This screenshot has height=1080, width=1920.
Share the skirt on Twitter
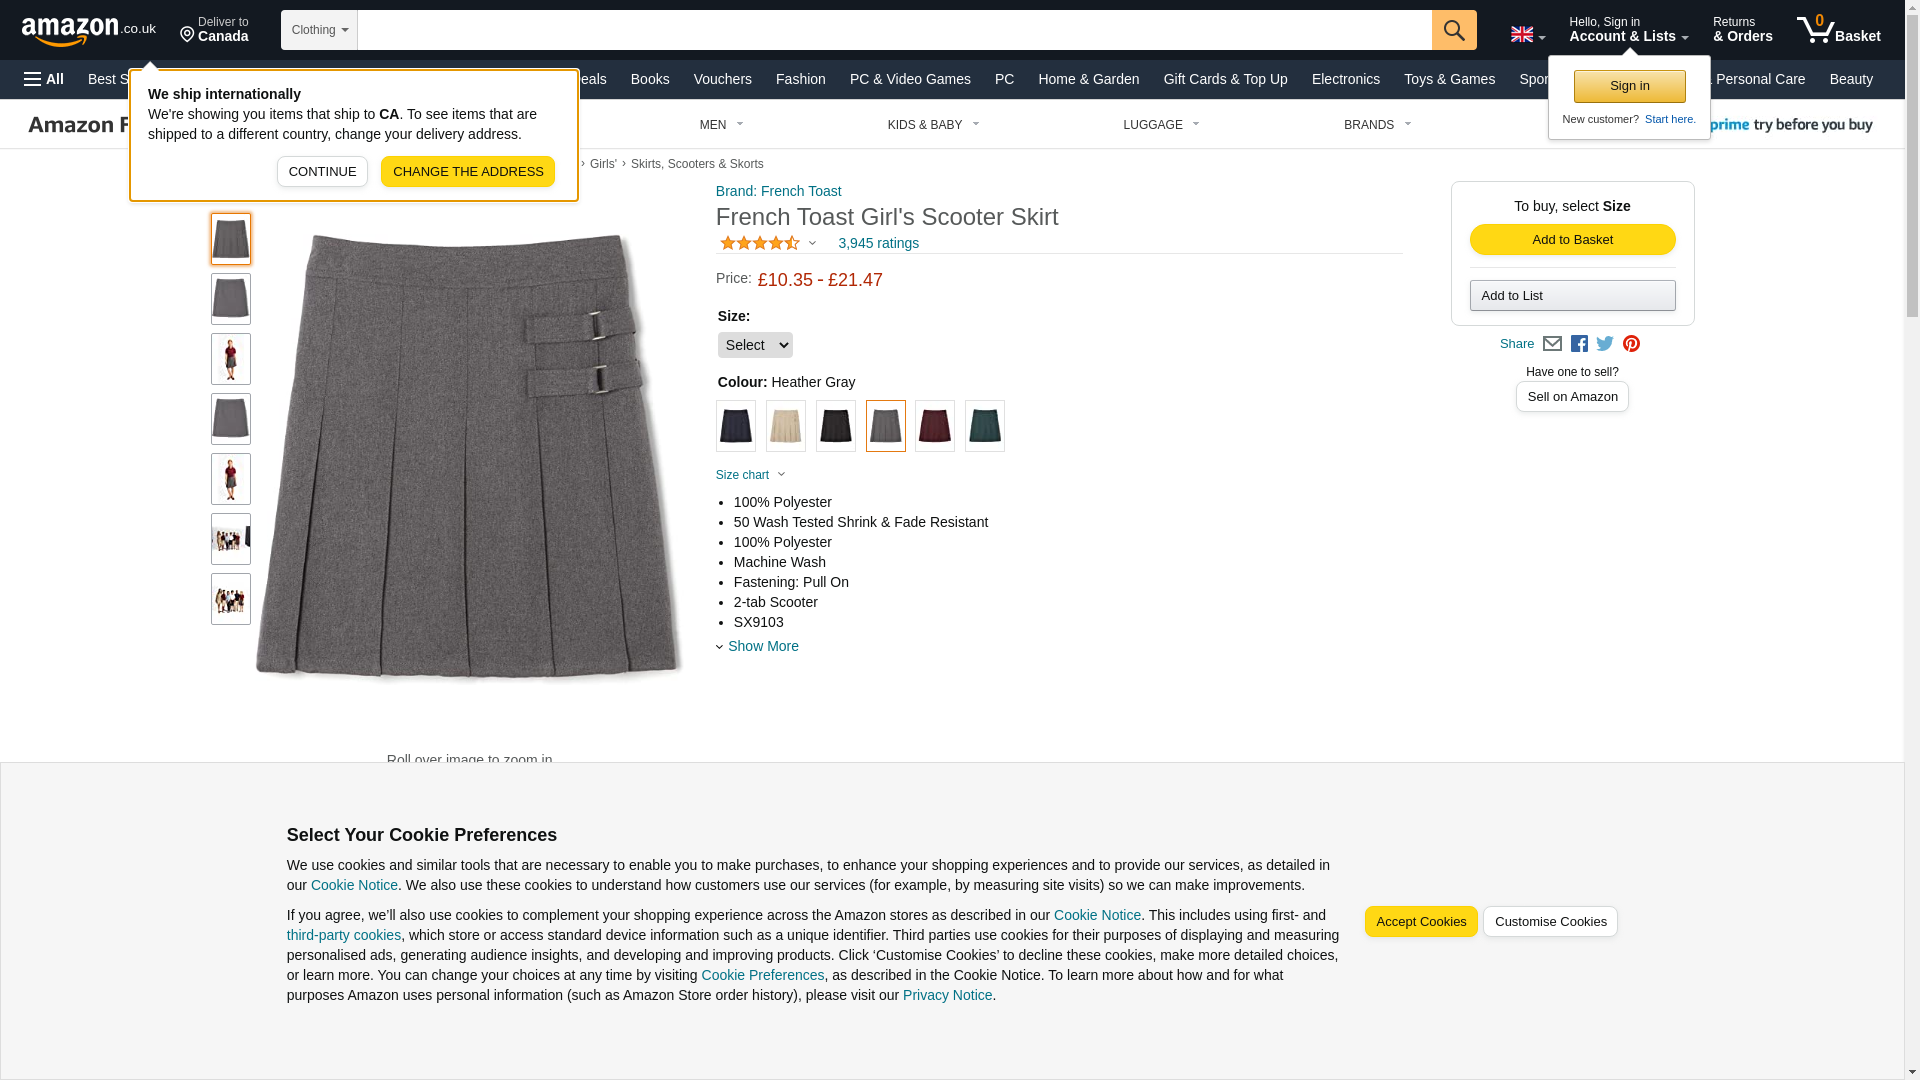(1605, 344)
